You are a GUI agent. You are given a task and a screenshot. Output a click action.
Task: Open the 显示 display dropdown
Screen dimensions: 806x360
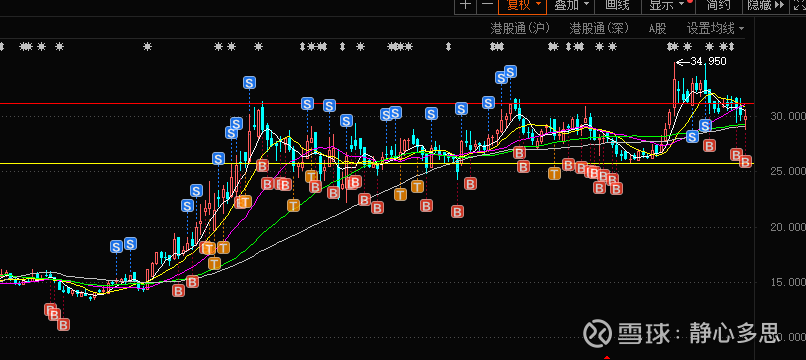coord(667,5)
